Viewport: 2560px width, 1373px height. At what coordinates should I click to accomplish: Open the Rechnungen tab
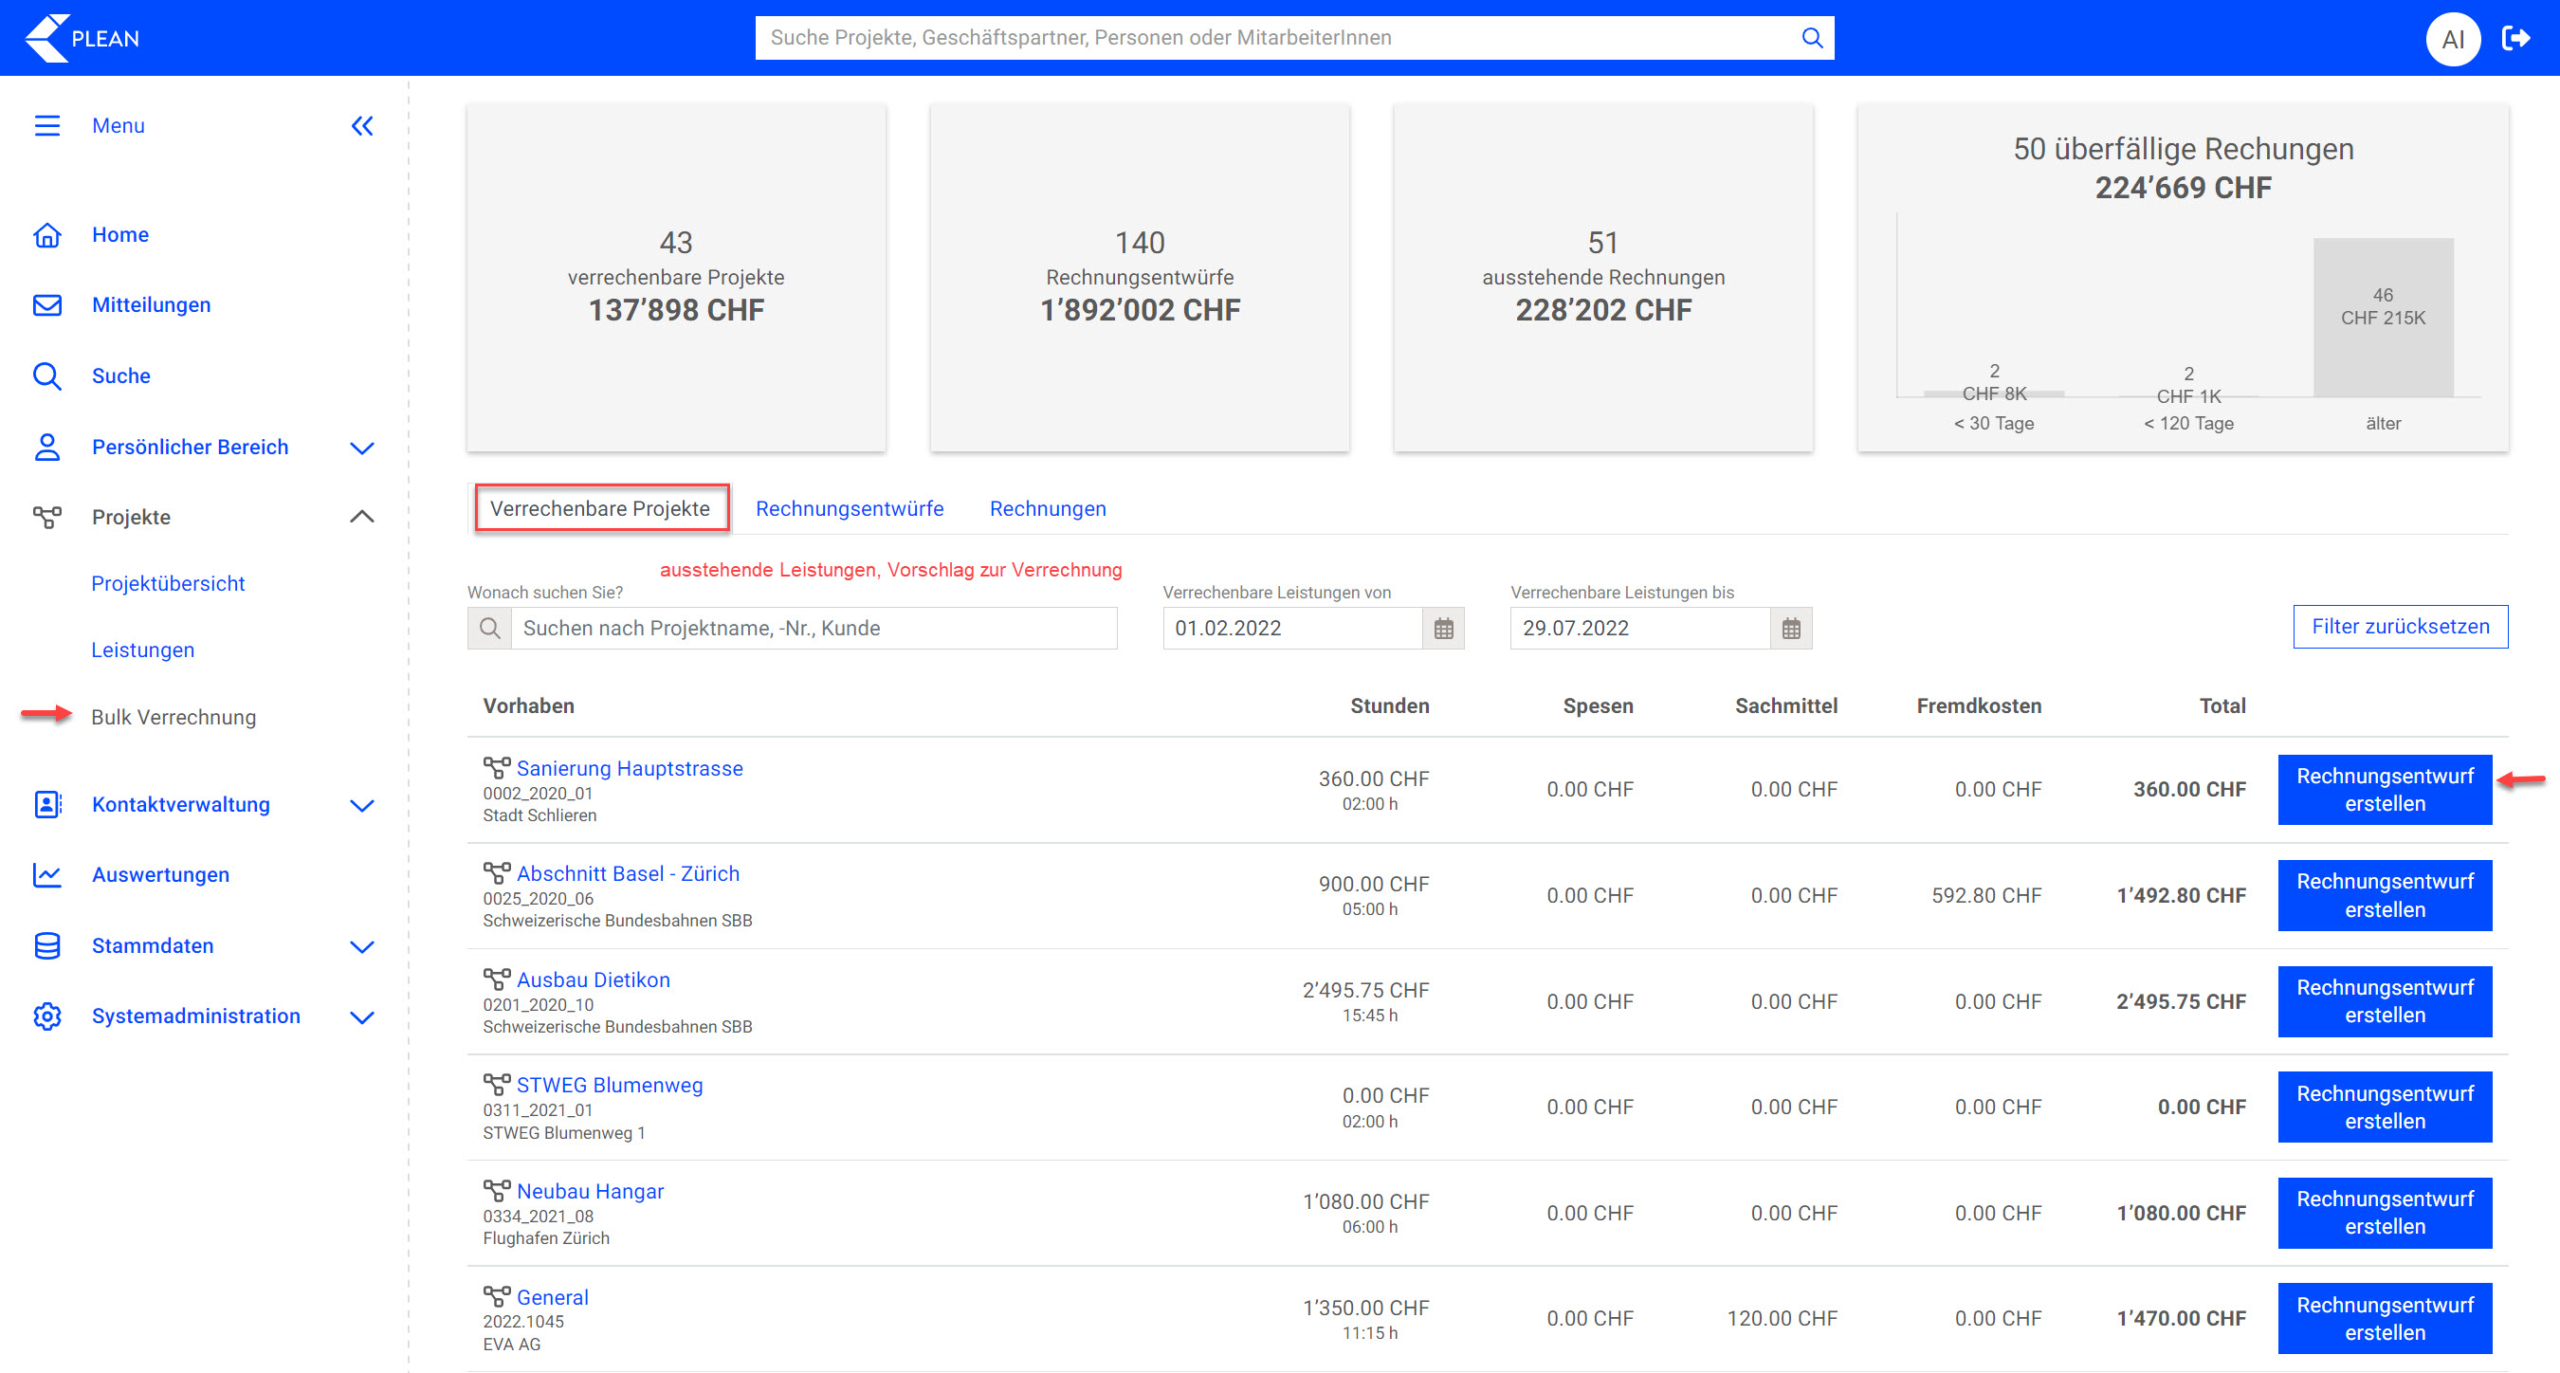point(1047,508)
